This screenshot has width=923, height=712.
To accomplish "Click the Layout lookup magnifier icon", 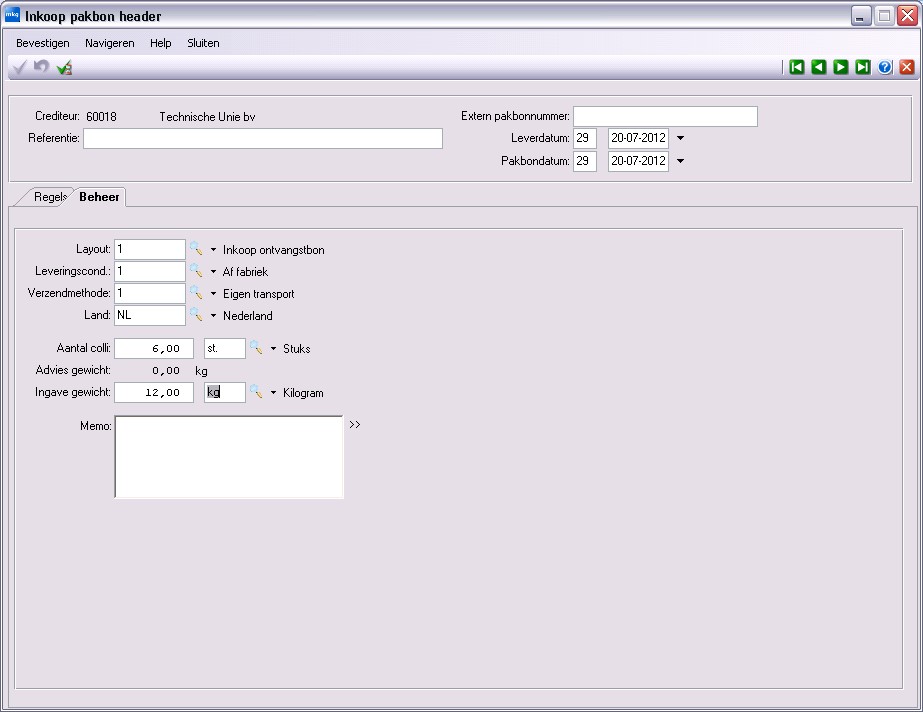I will pyautogui.click(x=196, y=249).
